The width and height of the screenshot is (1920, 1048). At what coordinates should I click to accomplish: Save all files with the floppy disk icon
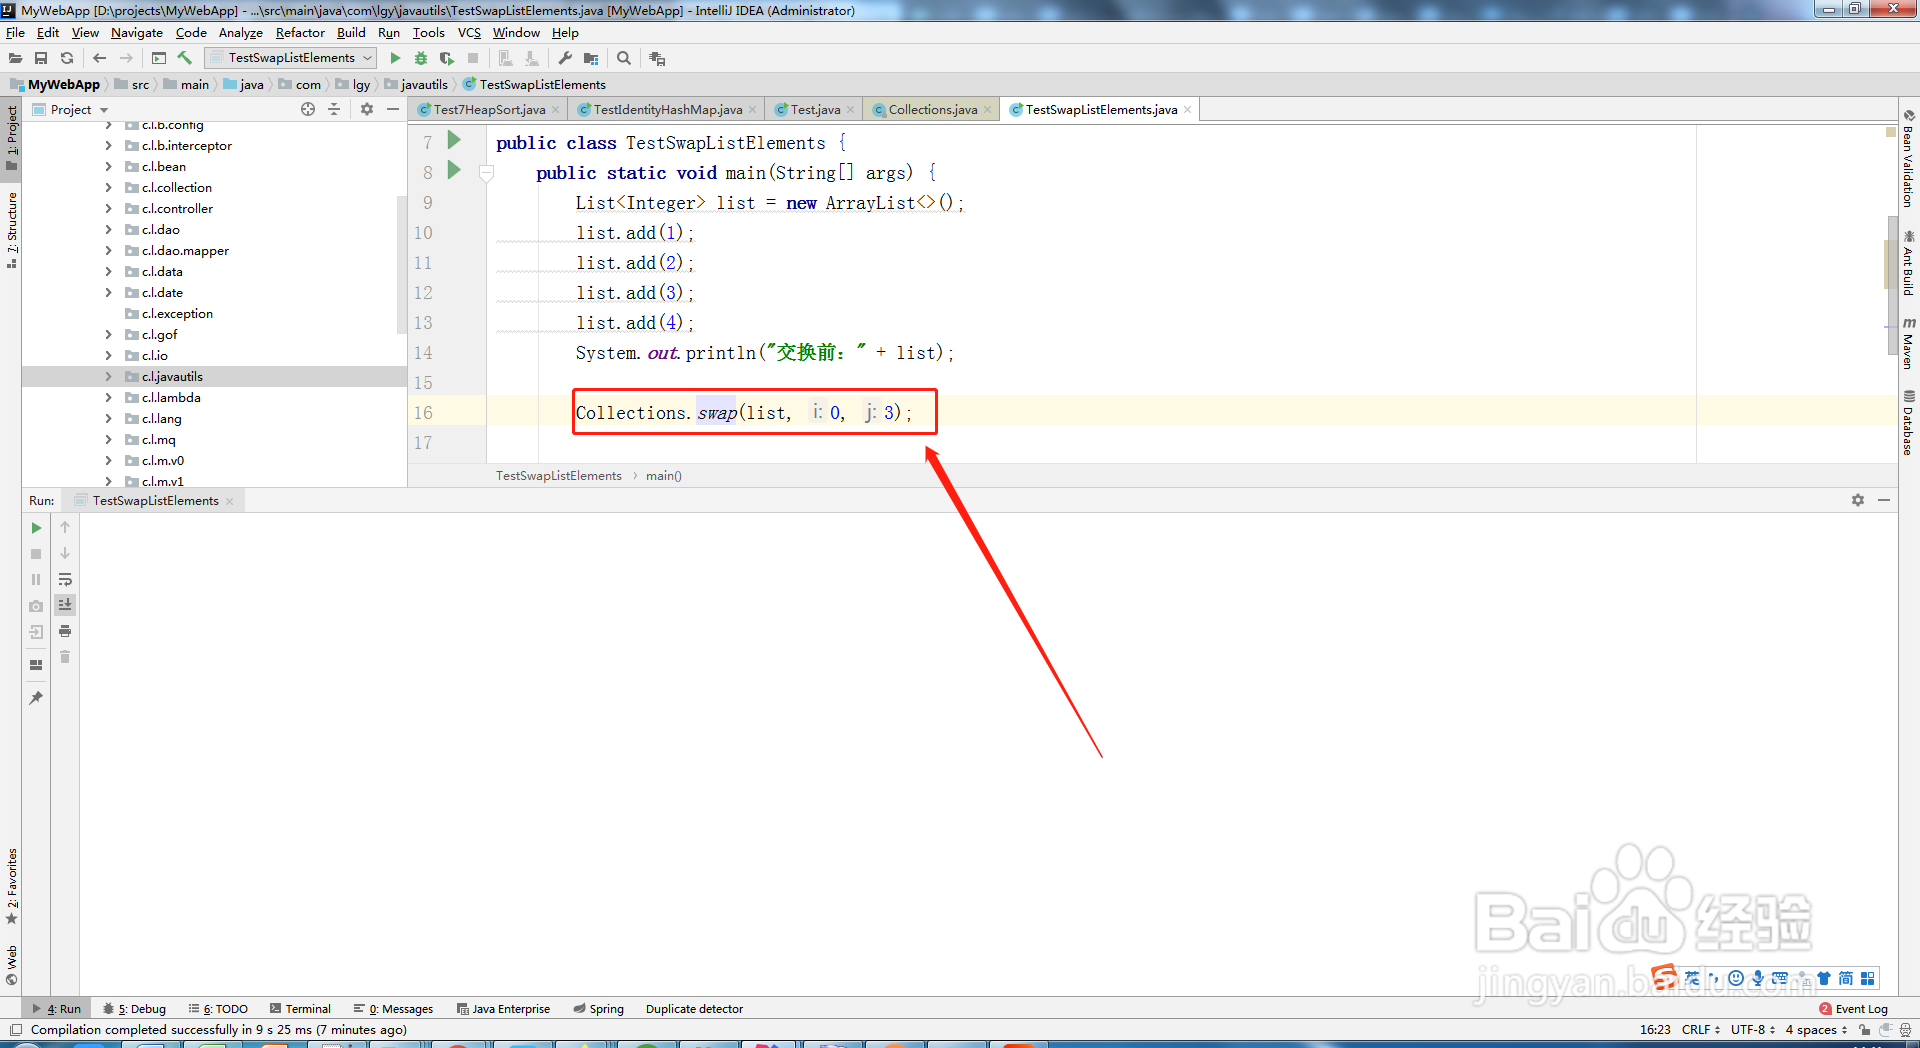coord(41,58)
